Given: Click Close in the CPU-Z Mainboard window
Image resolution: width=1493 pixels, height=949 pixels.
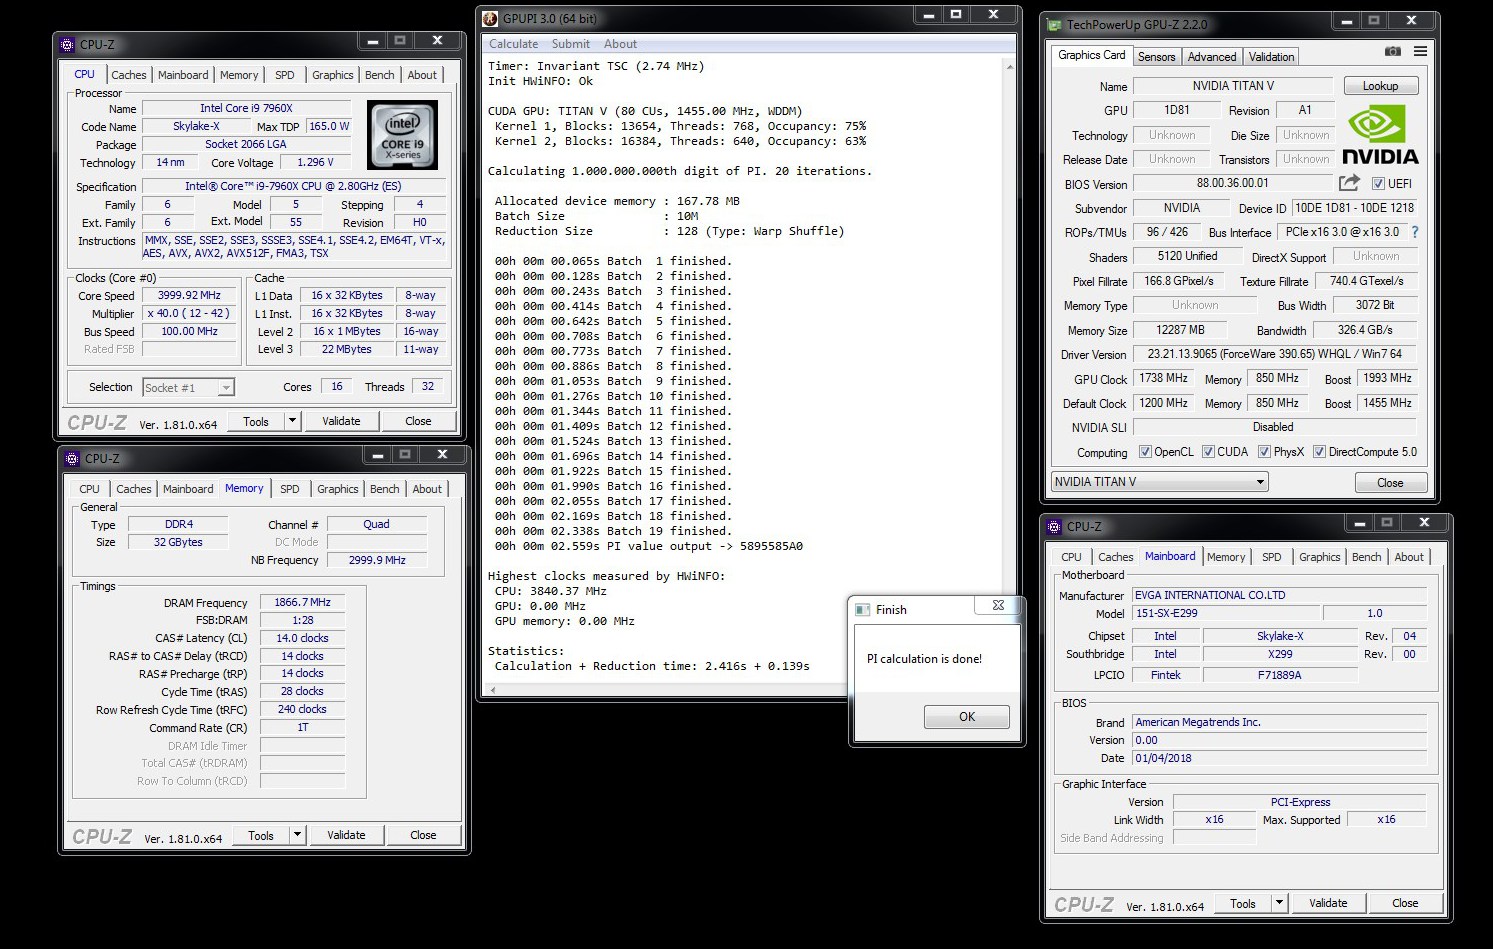Looking at the screenshot, I should [1405, 903].
